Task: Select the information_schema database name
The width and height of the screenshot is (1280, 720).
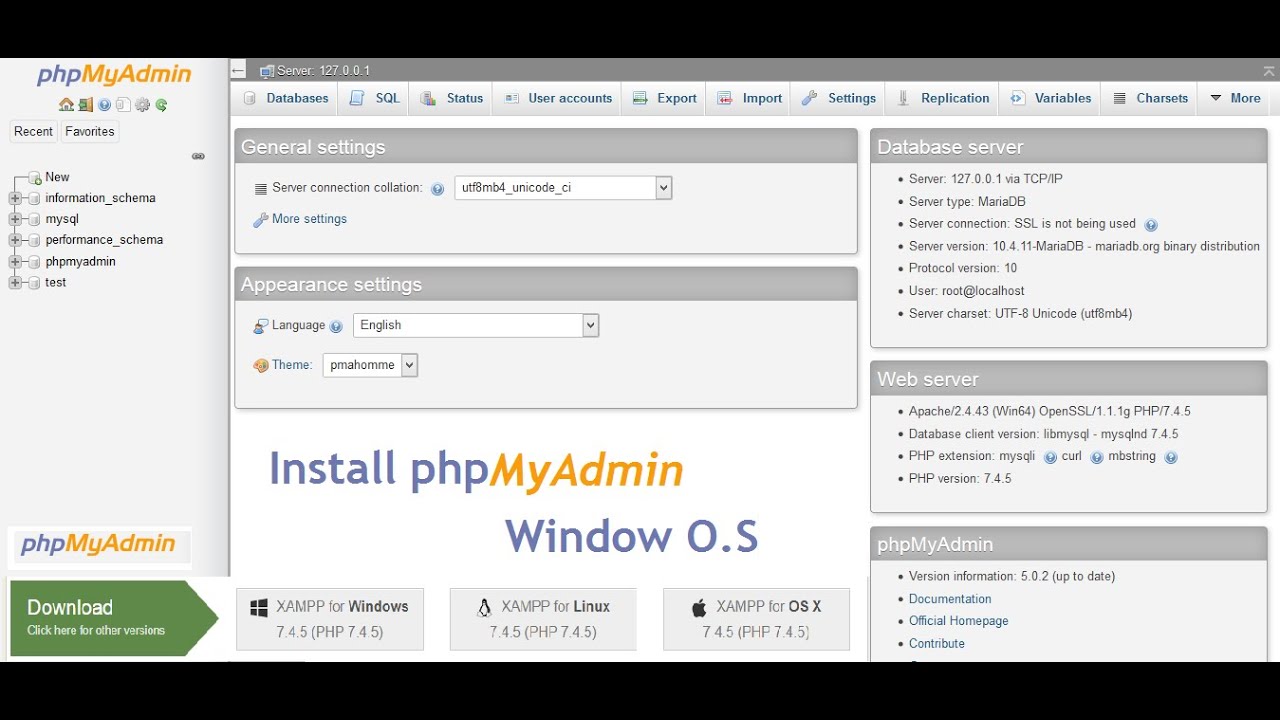Action: click(100, 198)
